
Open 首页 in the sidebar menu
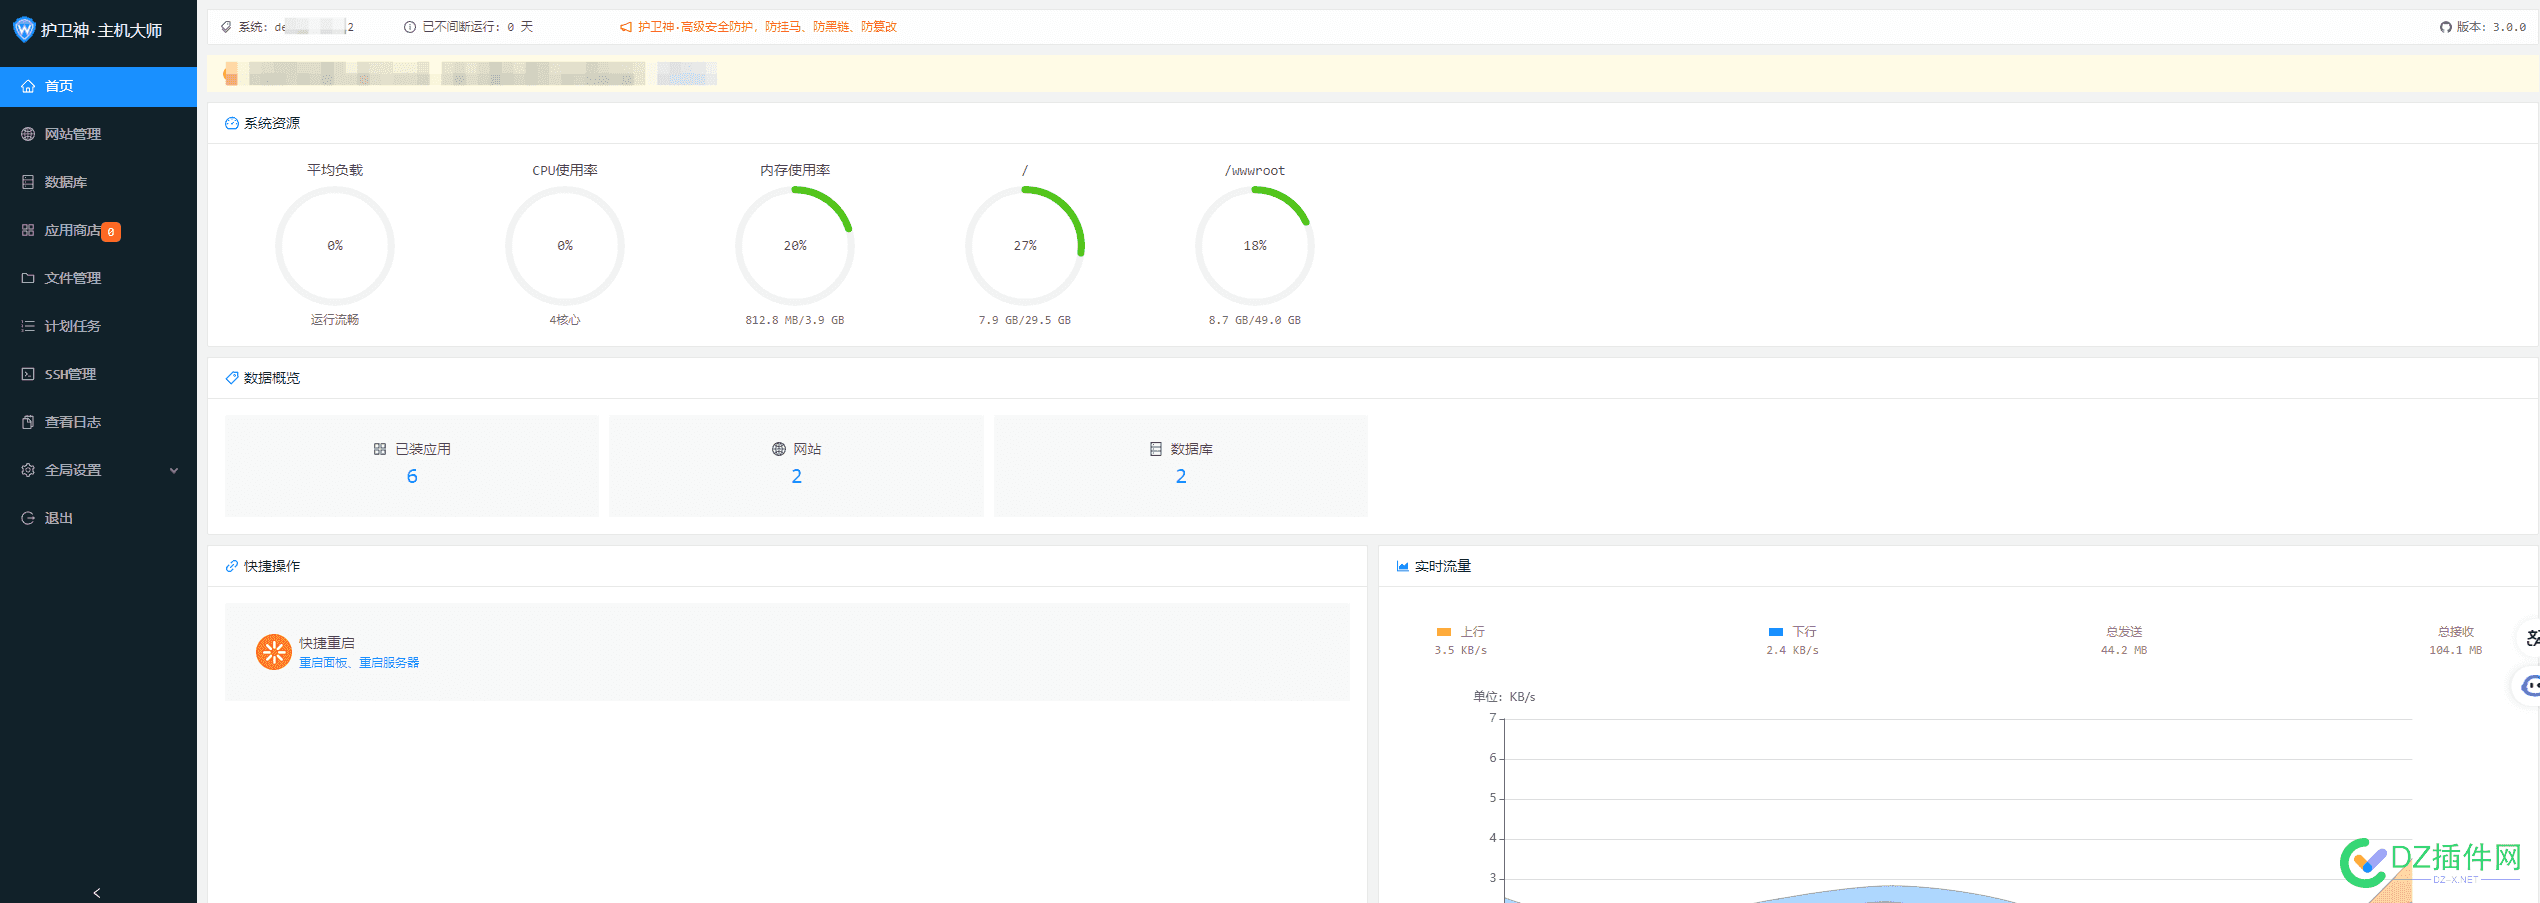[x=98, y=86]
